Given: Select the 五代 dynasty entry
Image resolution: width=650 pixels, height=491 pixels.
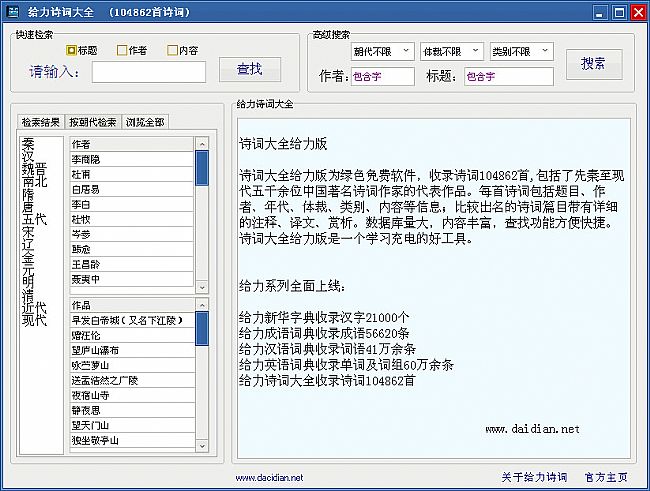Looking at the screenshot, I should pos(34,219).
